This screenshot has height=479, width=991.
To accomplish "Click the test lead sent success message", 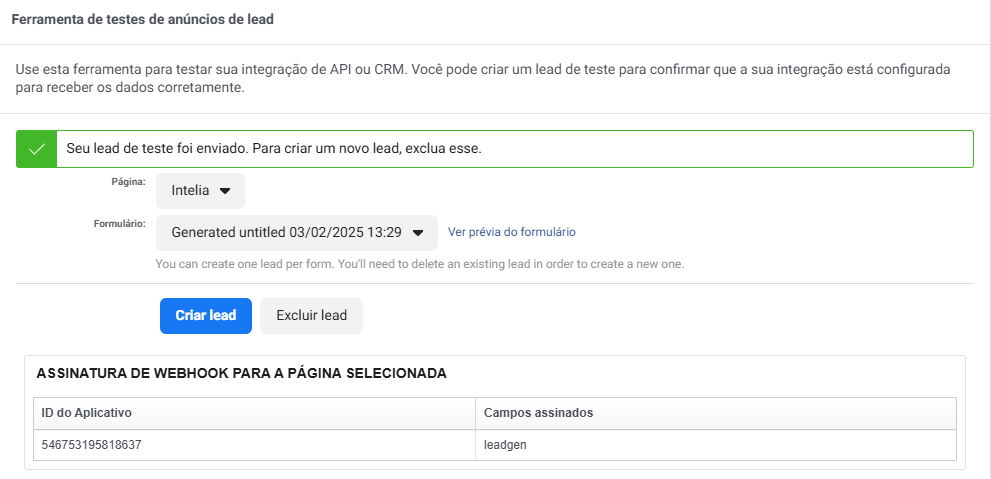I will (x=274, y=150).
